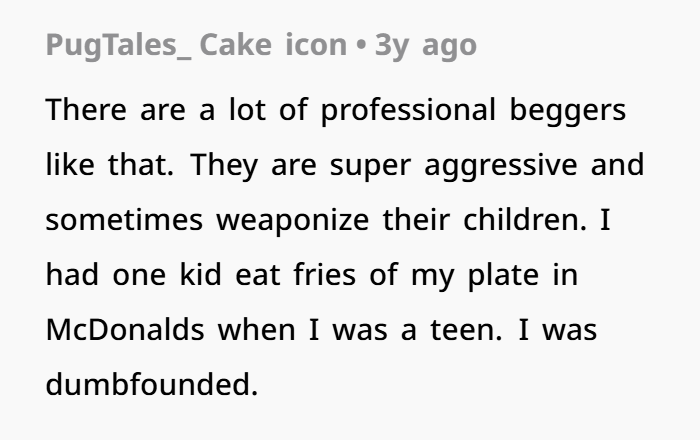Image resolution: width=700 pixels, height=440 pixels.
Task: Click the word dumbfounded in the comment
Action: pos(152,384)
